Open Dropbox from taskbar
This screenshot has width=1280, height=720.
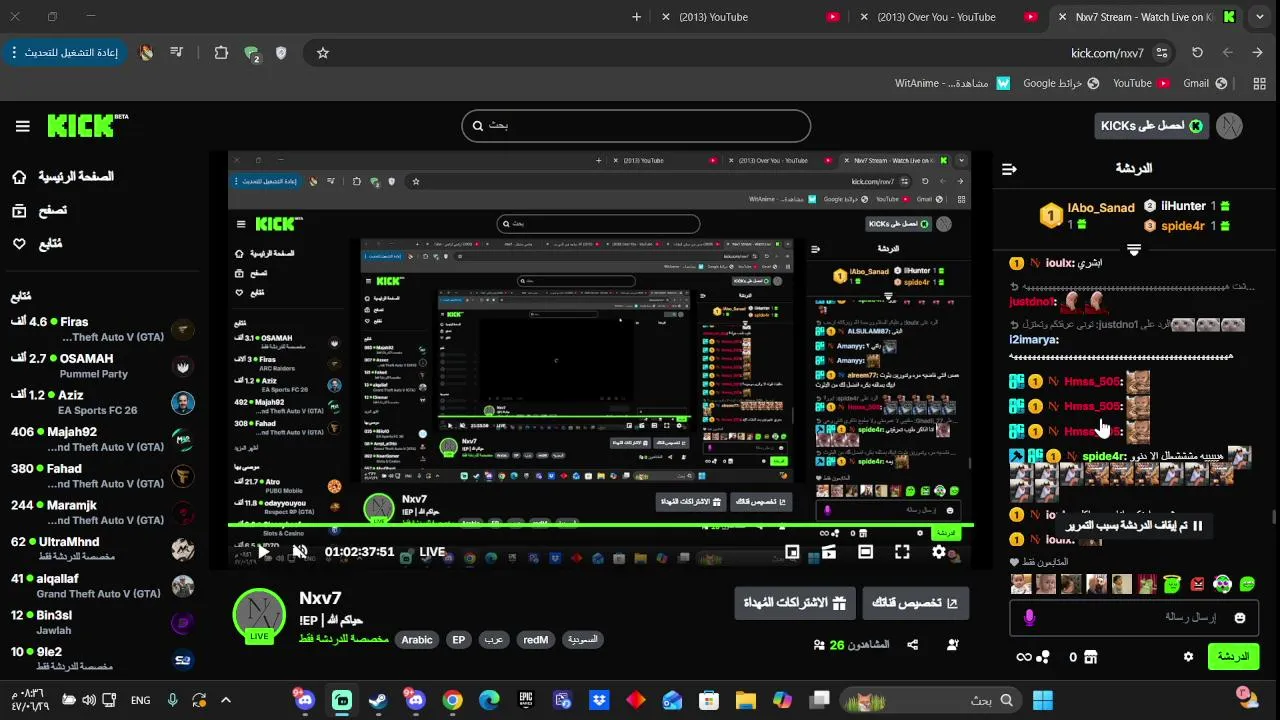(x=599, y=700)
